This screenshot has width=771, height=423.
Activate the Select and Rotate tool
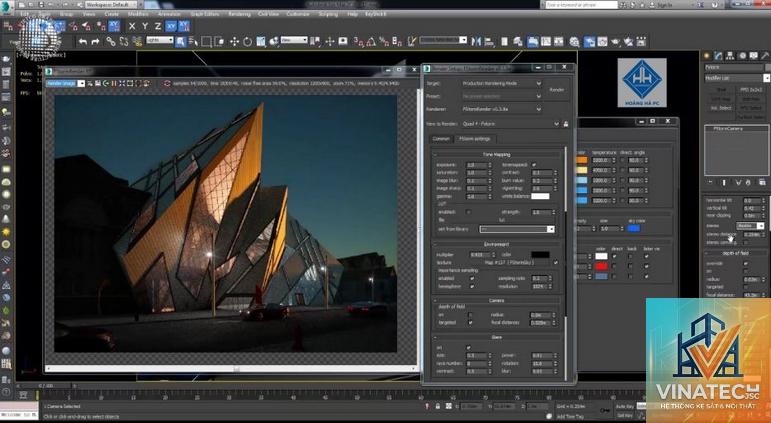247,42
